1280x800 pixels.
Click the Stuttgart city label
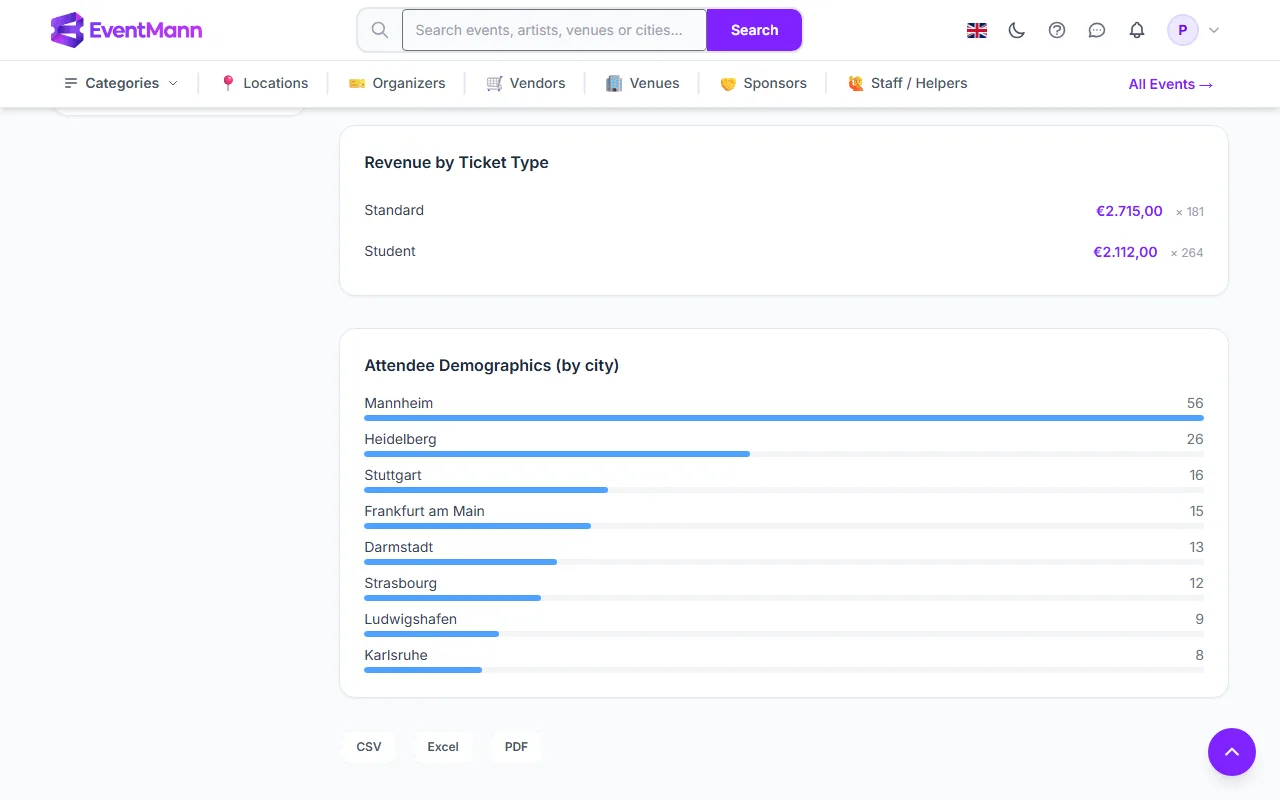click(x=393, y=475)
